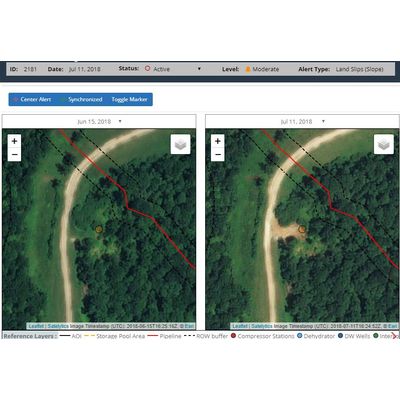Center Alert on the maps

[32, 99]
